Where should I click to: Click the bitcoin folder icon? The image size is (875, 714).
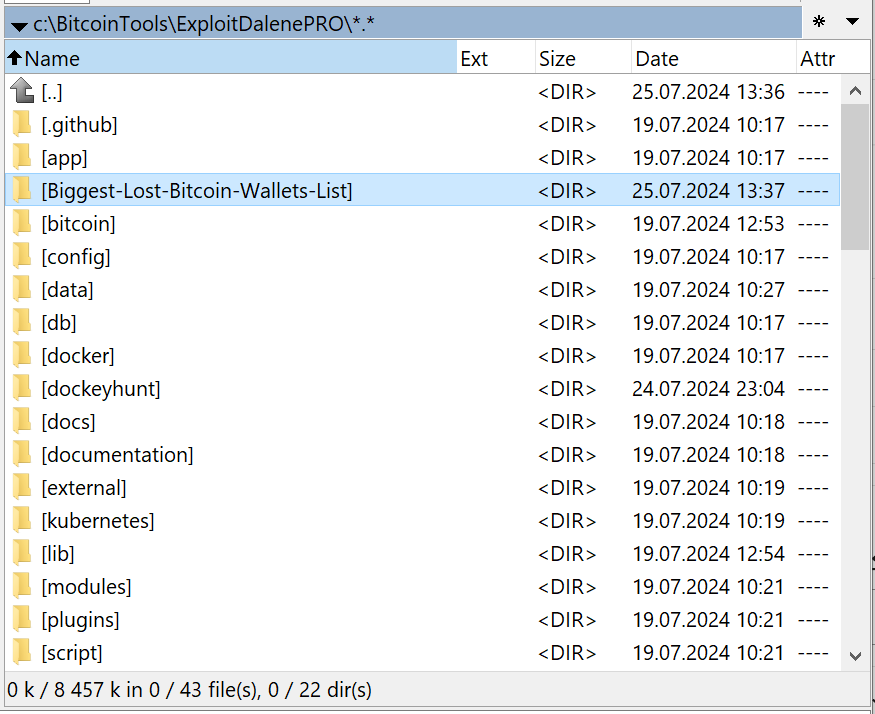[x=22, y=223]
